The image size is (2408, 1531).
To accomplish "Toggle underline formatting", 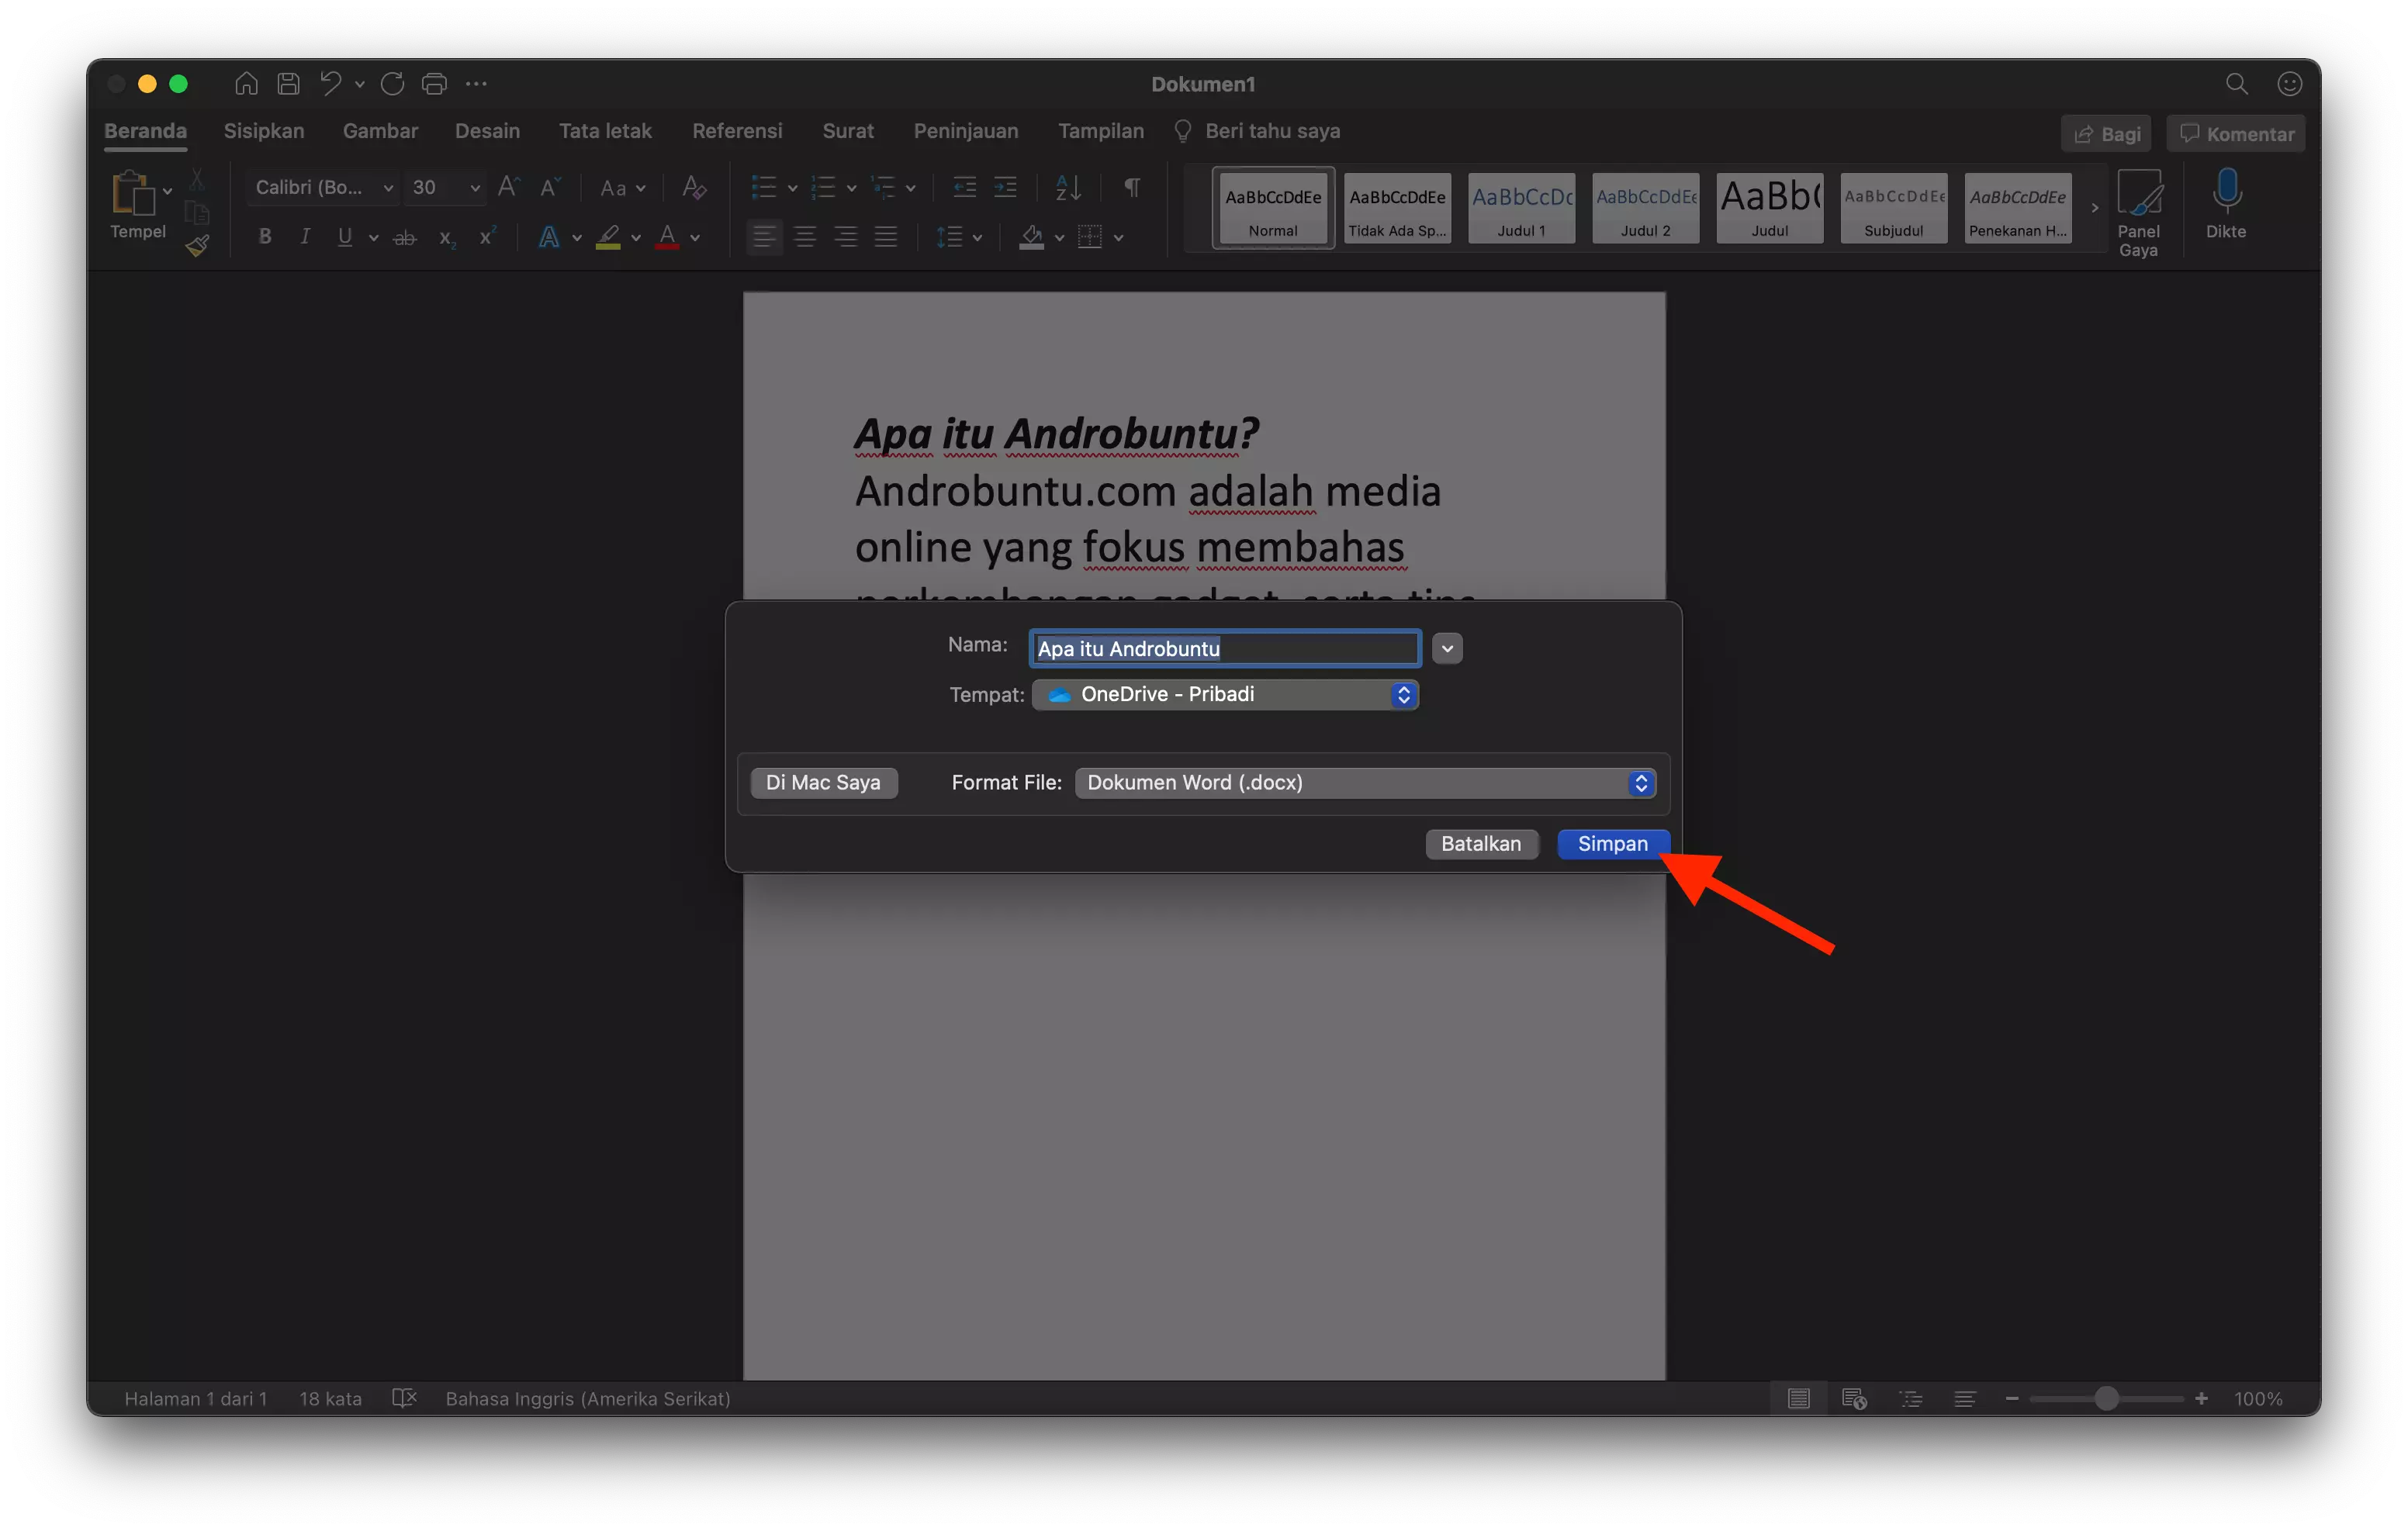I will tap(344, 237).
